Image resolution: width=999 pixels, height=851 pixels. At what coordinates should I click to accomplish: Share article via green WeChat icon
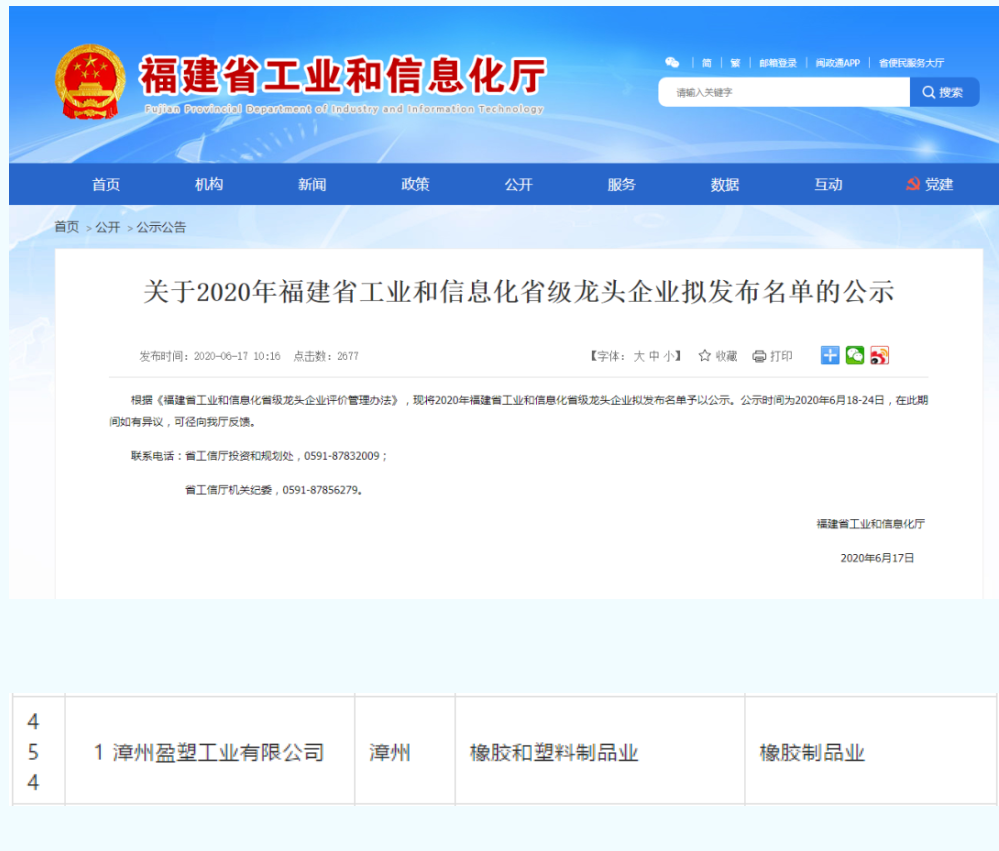click(x=855, y=355)
